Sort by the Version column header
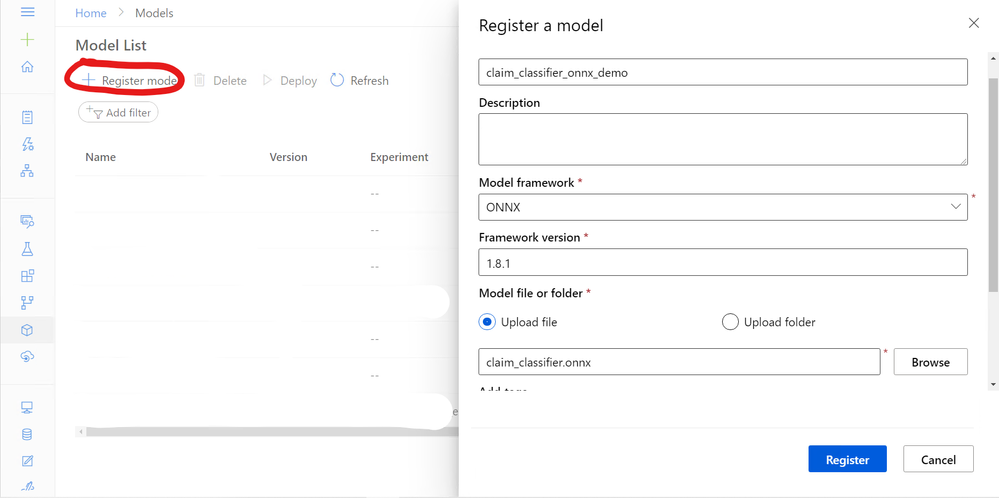This screenshot has height=498, width=999. tap(289, 157)
